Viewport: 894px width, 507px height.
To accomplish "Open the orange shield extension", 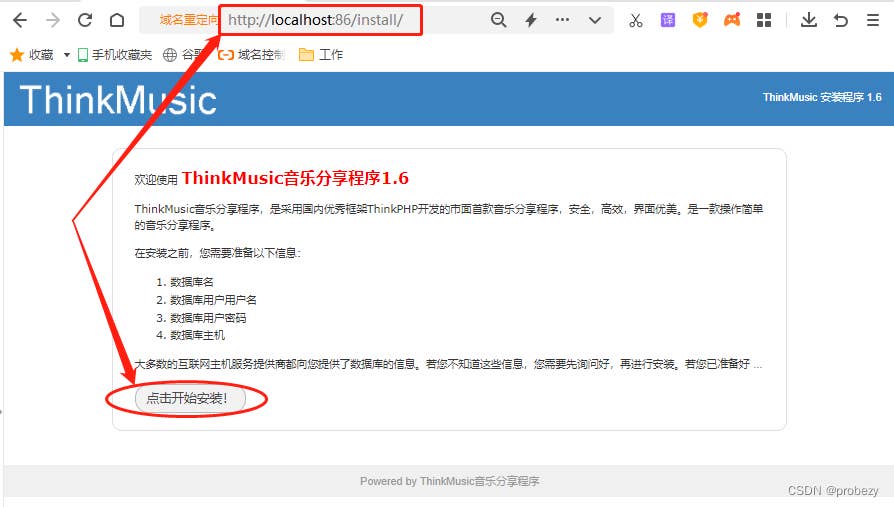I will click(700, 21).
